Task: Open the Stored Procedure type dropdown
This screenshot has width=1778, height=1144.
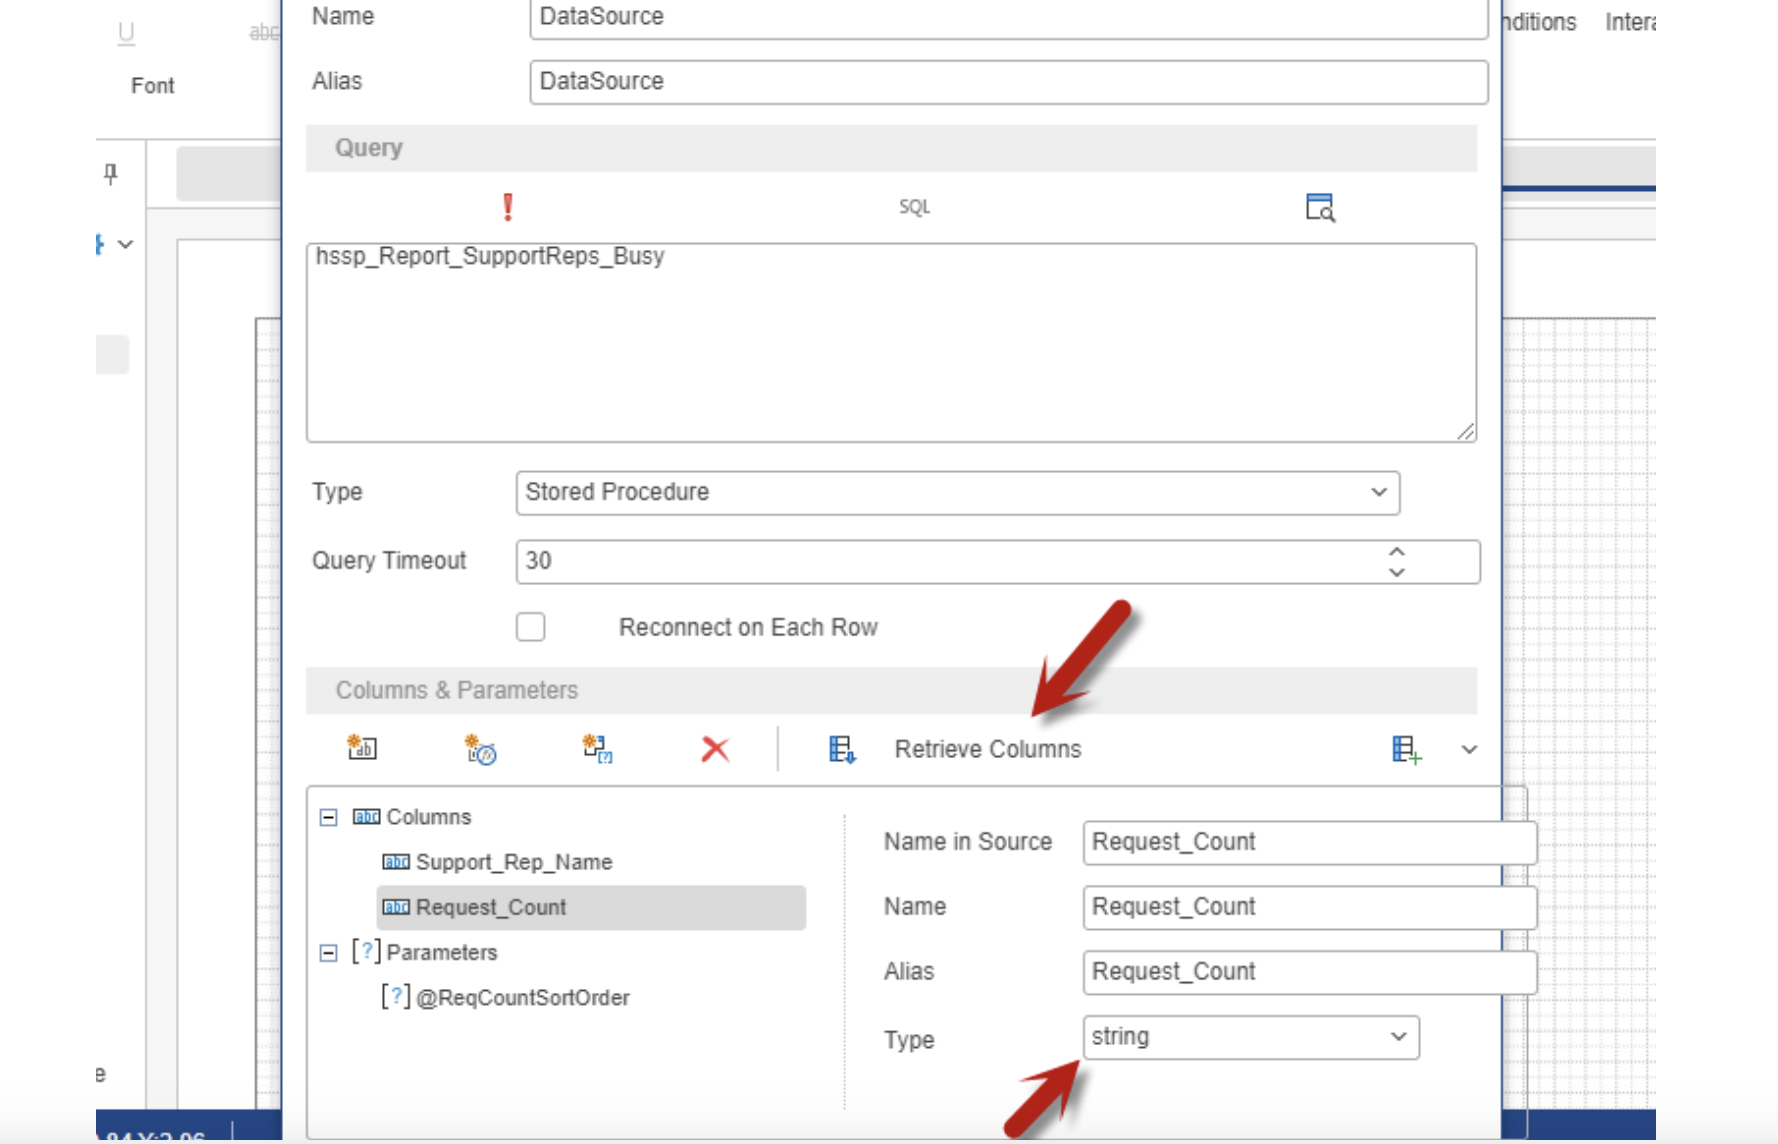Action: coord(957,493)
